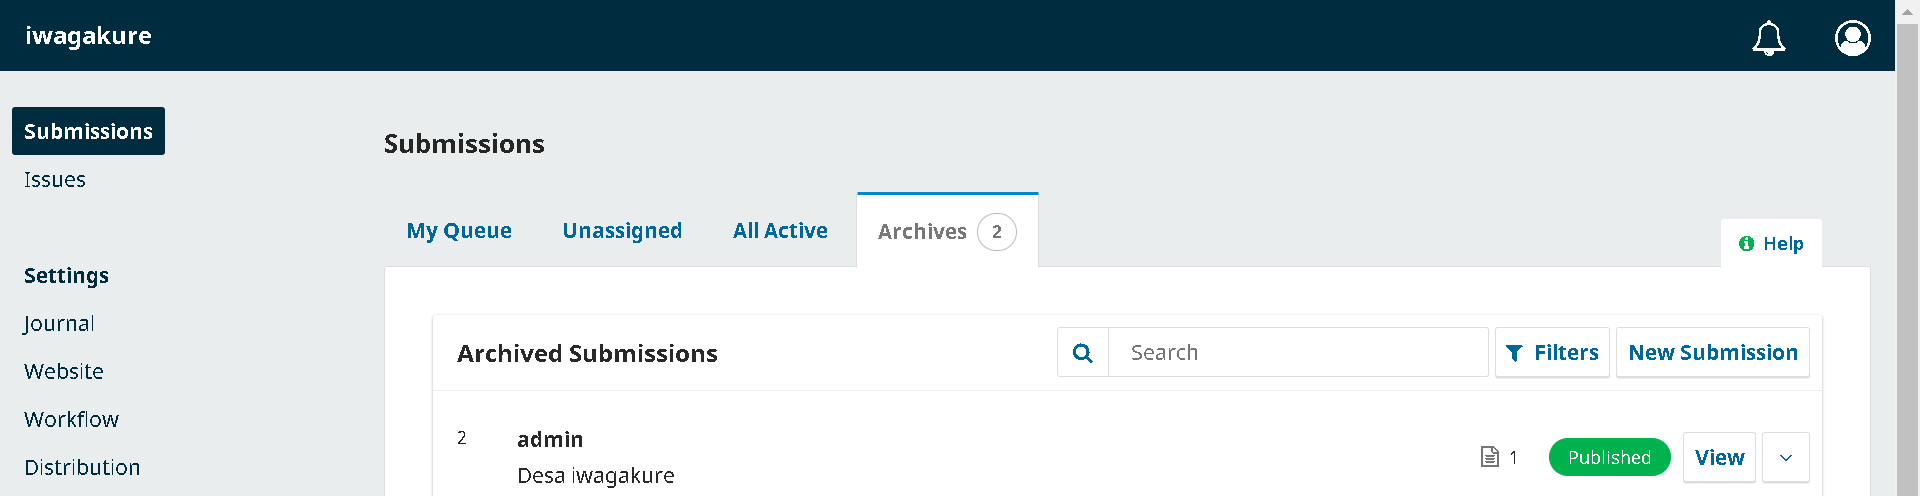This screenshot has height=496, width=1920.
Task: Open Workflow settings
Action: [71, 420]
